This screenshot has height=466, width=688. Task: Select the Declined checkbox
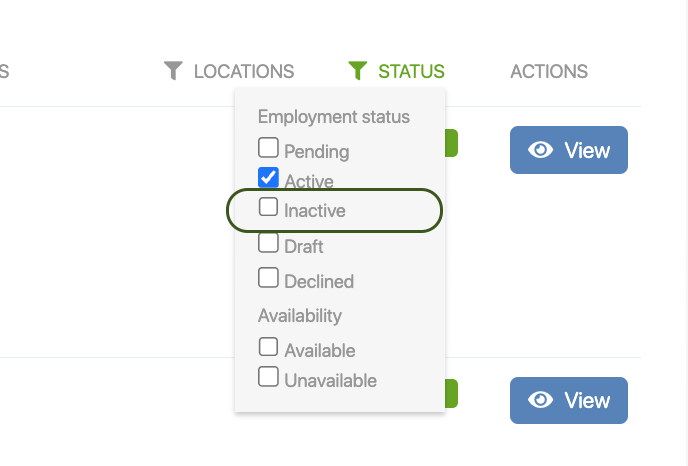268,277
